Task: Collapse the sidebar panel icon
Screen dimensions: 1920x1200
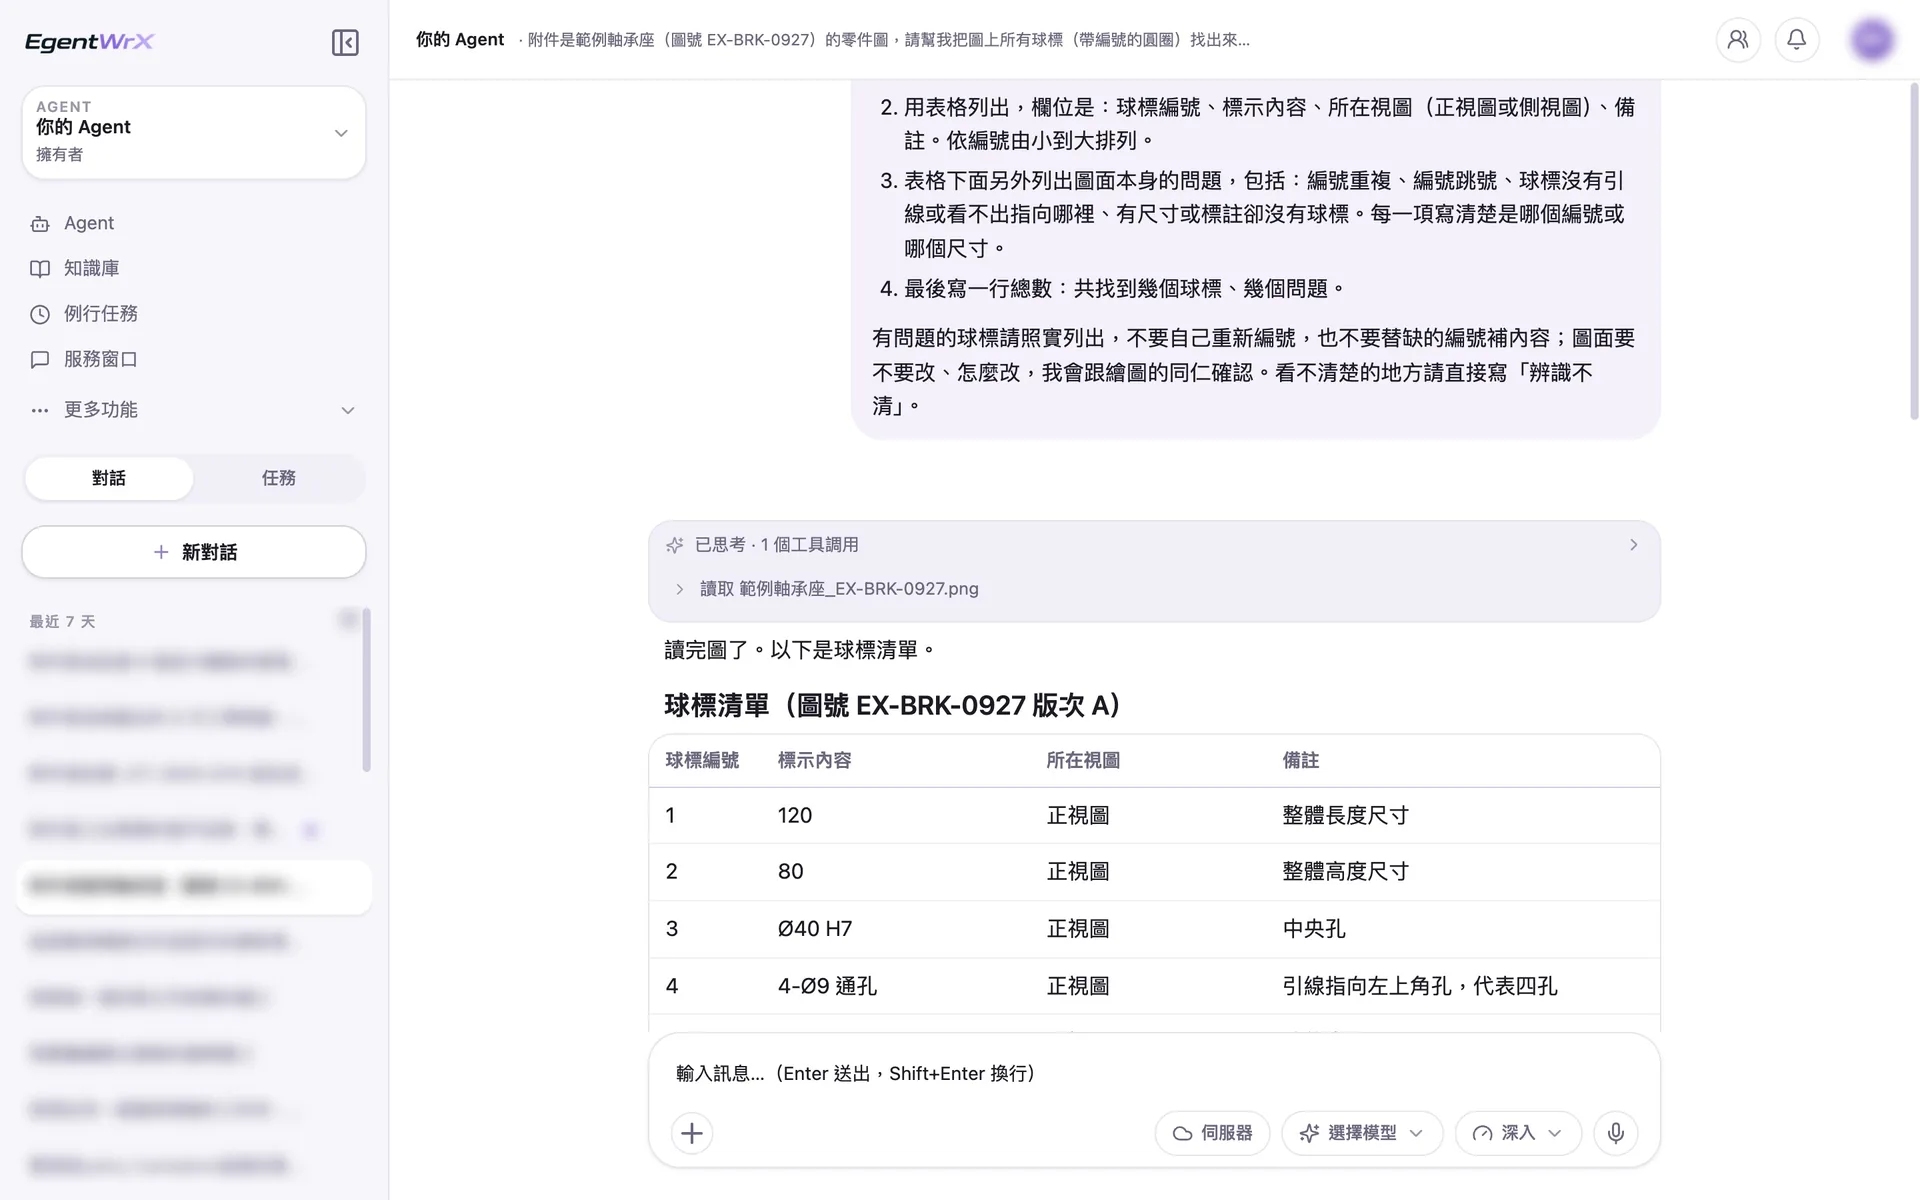Action: (x=345, y=42)
